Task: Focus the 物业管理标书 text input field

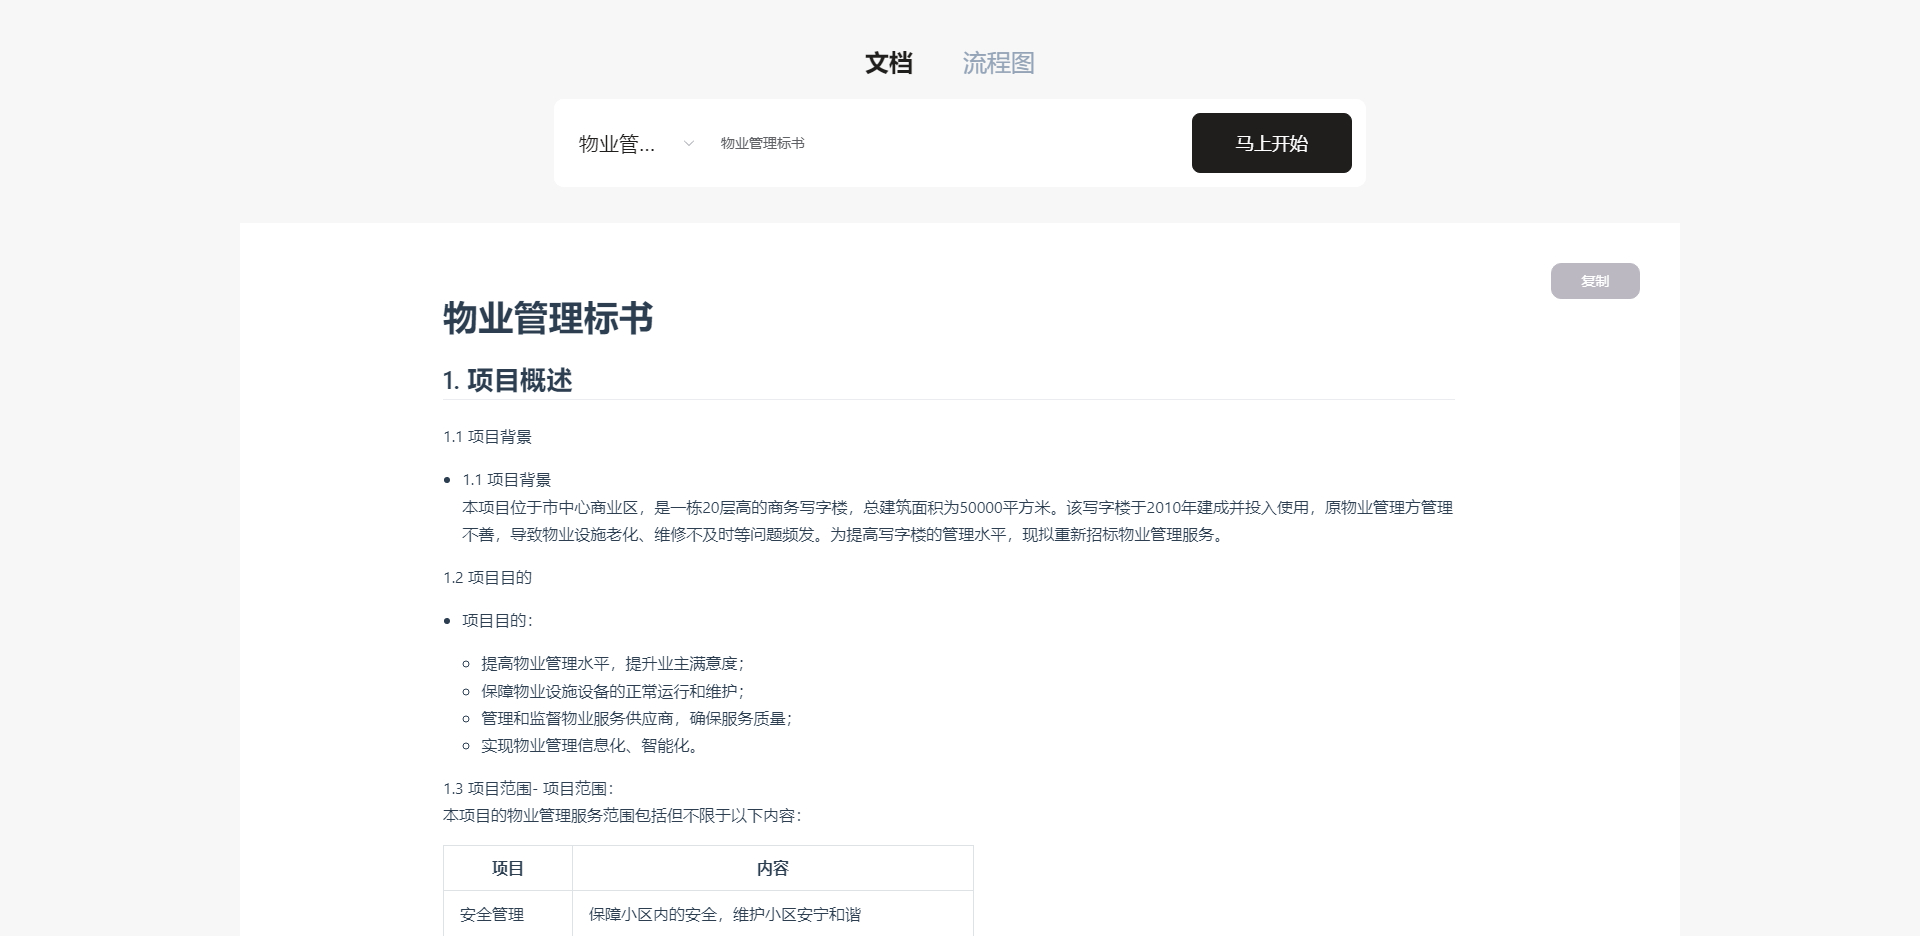Action: pyautogui.click(x=940, y=143)
